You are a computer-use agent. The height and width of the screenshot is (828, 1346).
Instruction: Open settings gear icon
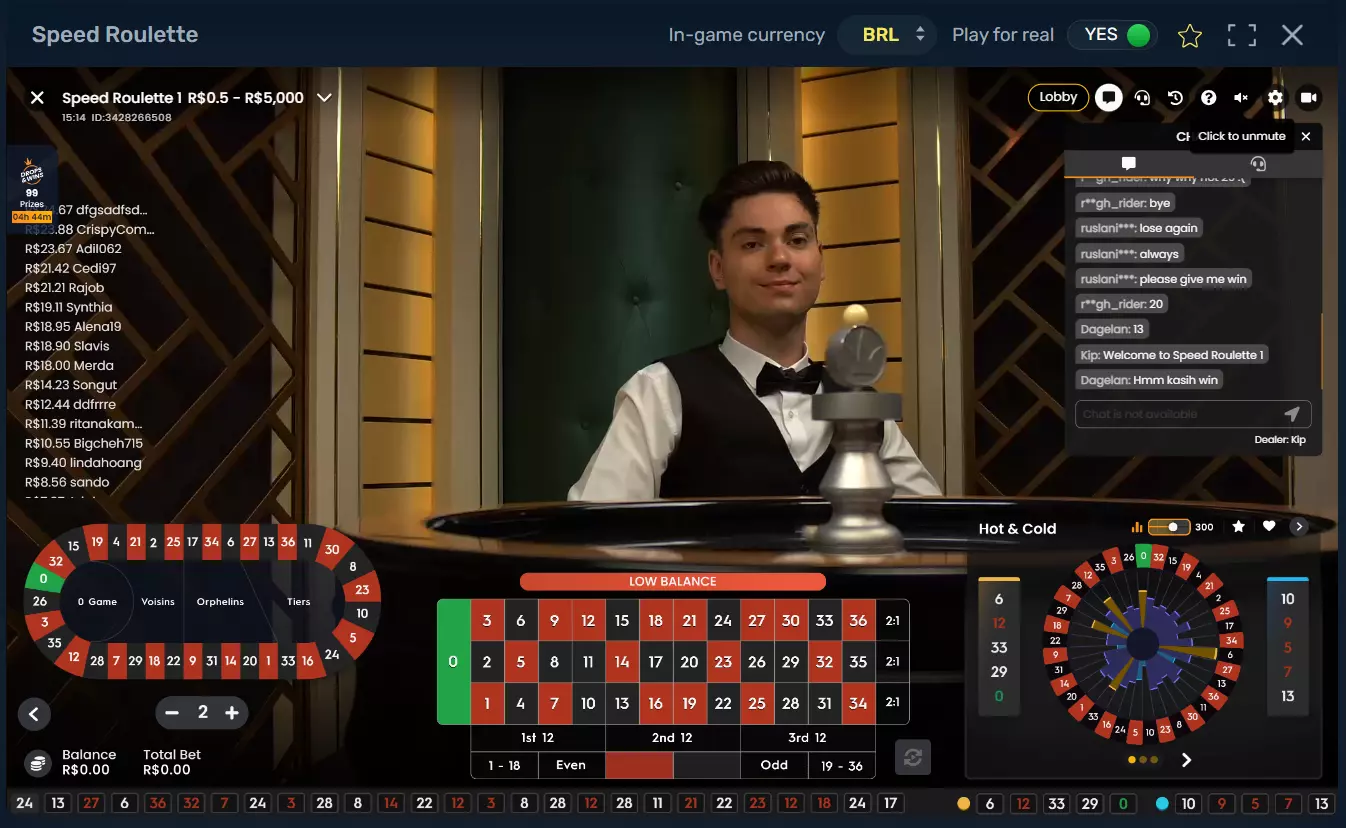(x=1274, y=98)
